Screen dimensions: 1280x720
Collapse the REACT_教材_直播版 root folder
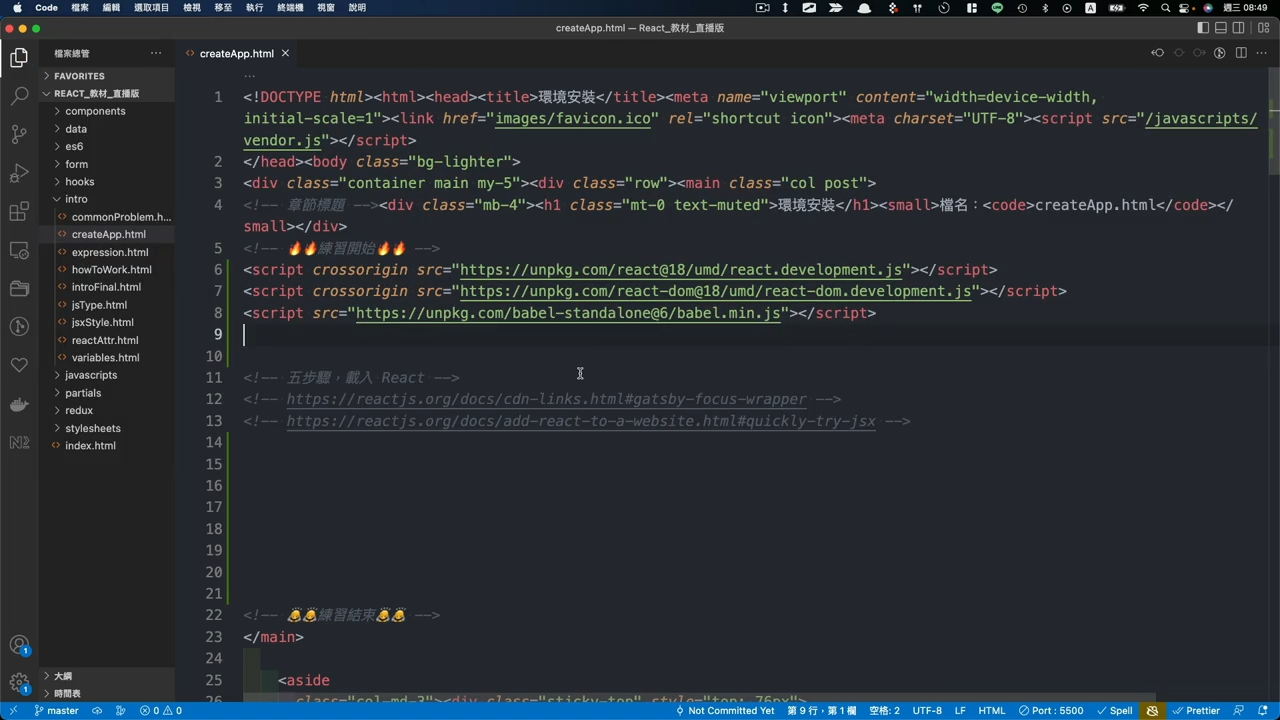[x=107, y=93]
